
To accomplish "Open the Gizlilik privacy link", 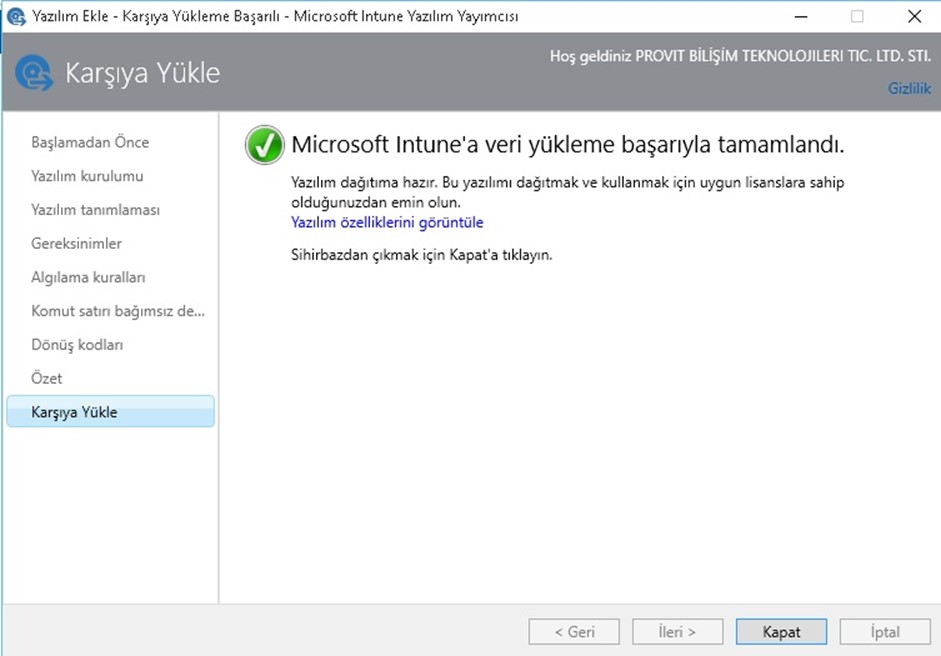I will tap(909, 88).
